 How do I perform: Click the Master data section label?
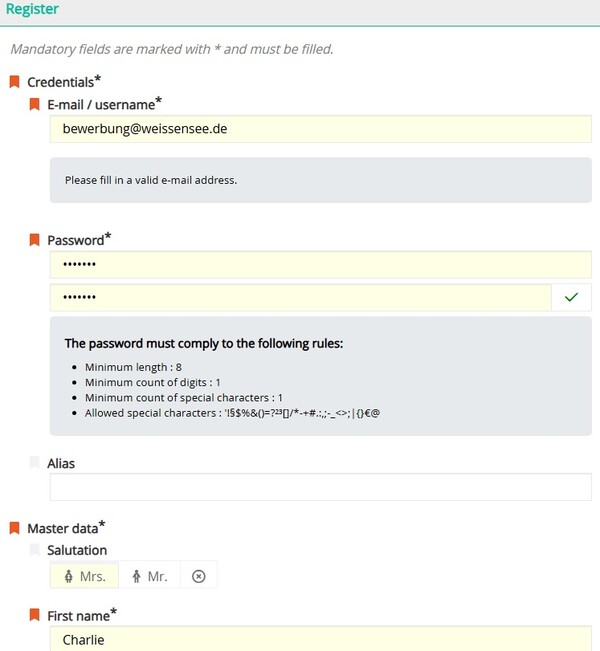pyautogui.click(x=63, y=527)
